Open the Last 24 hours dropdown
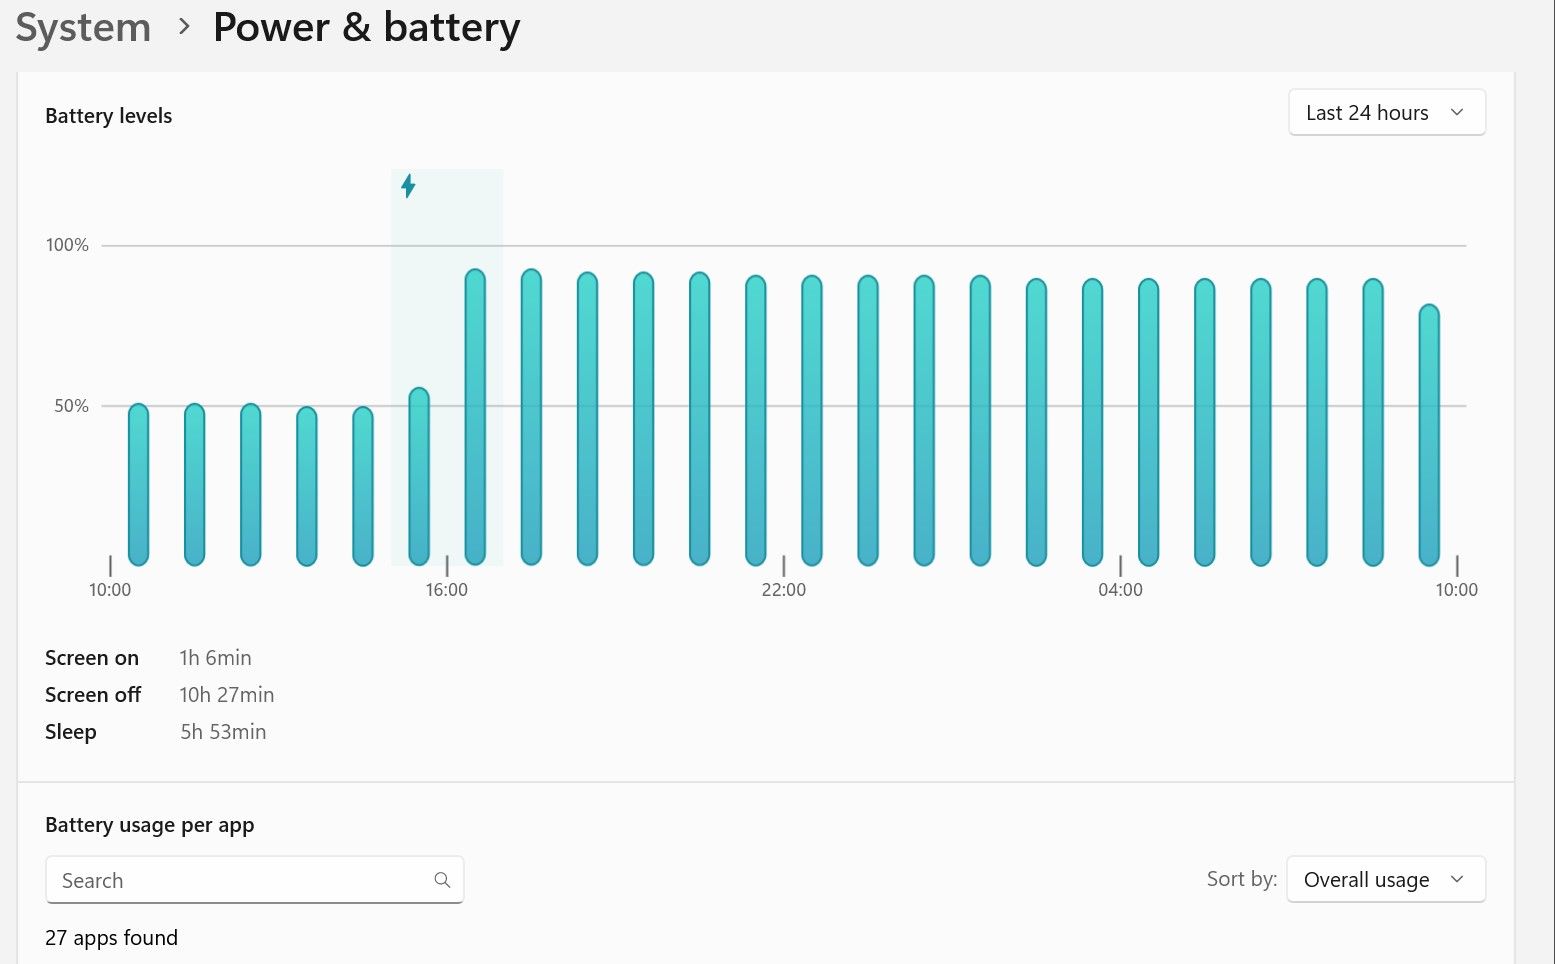 [1386, 113]
